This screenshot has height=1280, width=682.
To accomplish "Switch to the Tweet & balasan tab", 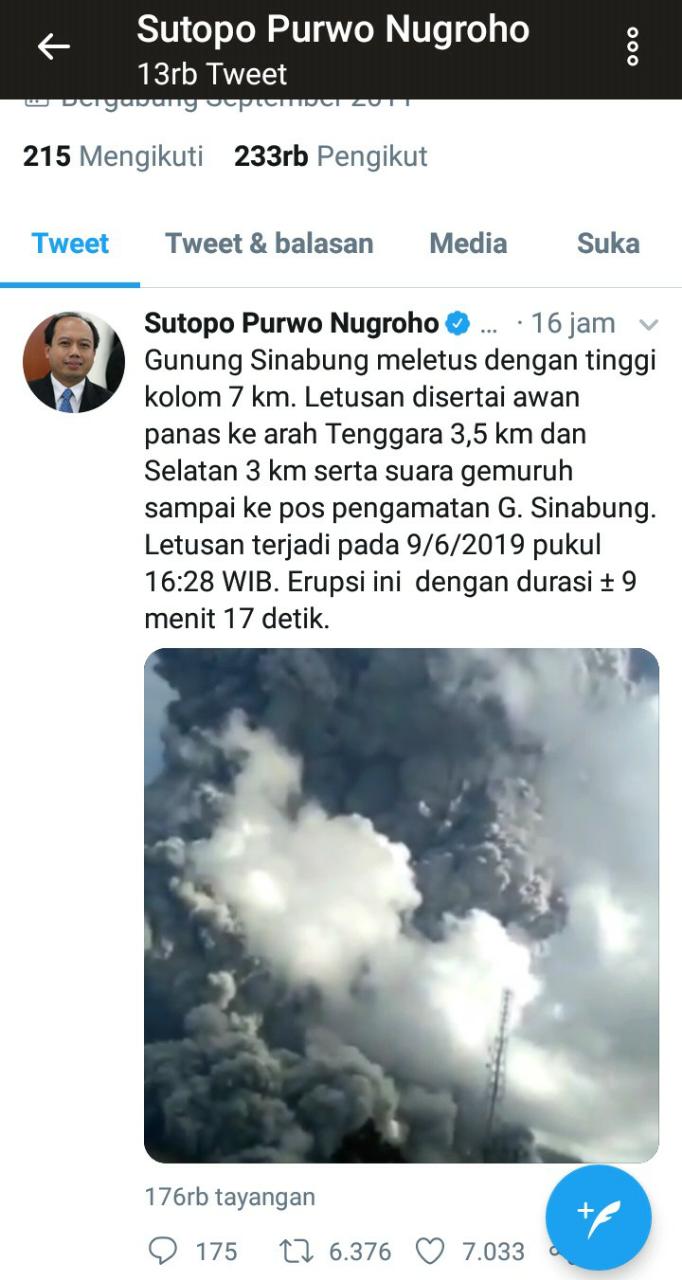I will [x=269, y=243].
